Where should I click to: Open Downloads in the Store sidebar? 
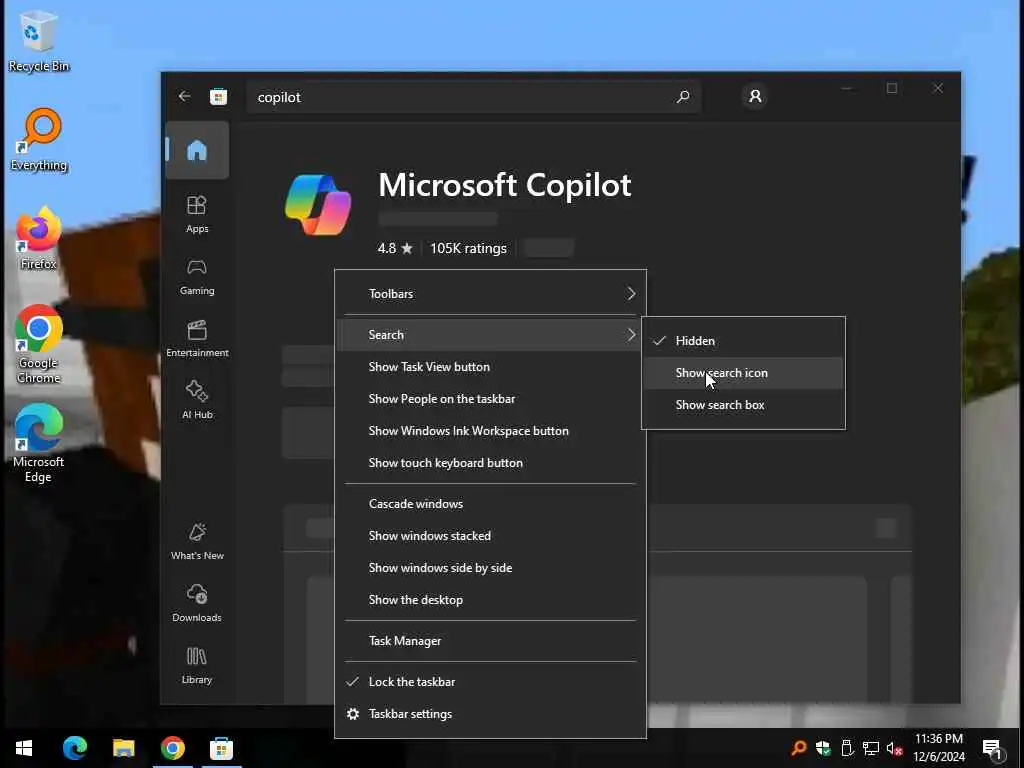(197, 603)
